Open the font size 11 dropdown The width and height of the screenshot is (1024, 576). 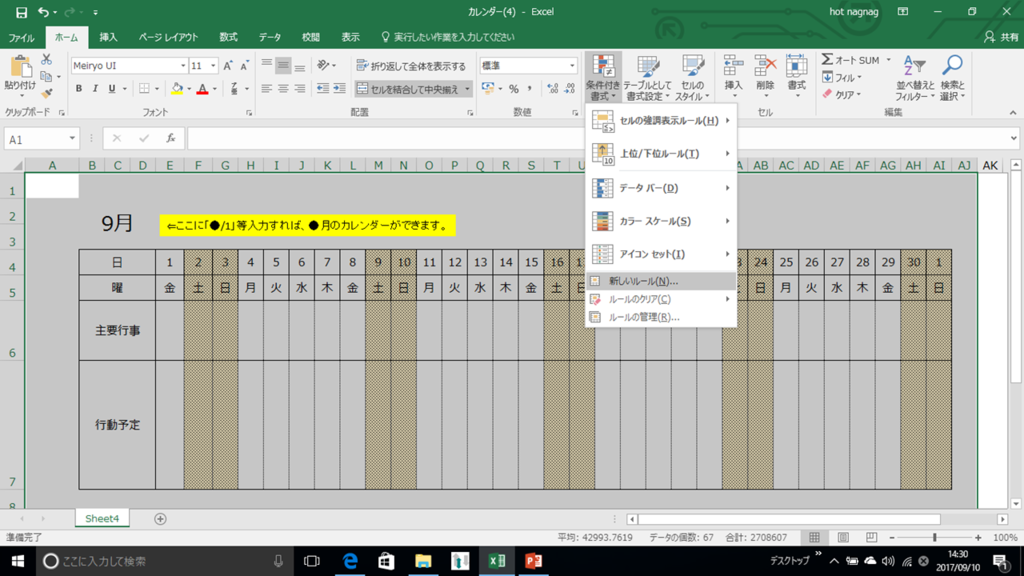213,65
